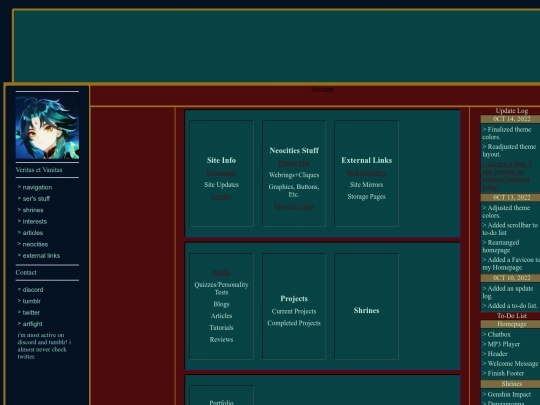Open the 'Started a blog' linked log entry
This screenshot has height=405, width=540.
click(x=507, y=176)
